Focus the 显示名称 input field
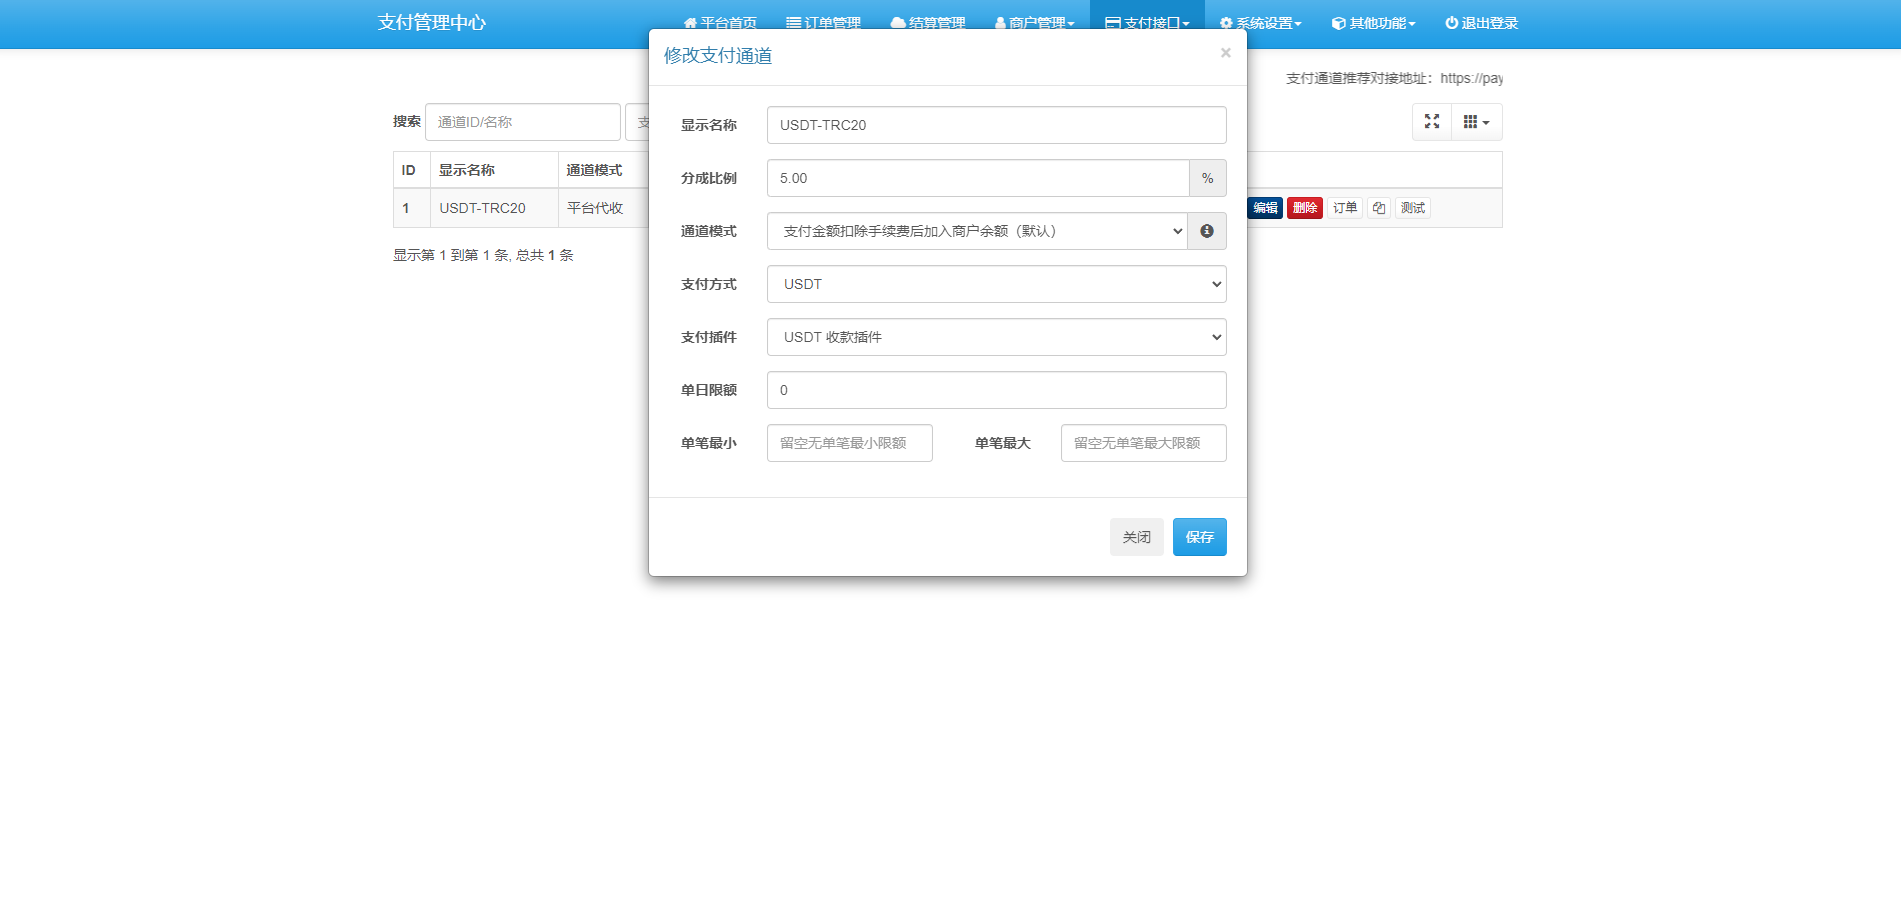Viewport: 1901px width, 907px height. [997, 125]
